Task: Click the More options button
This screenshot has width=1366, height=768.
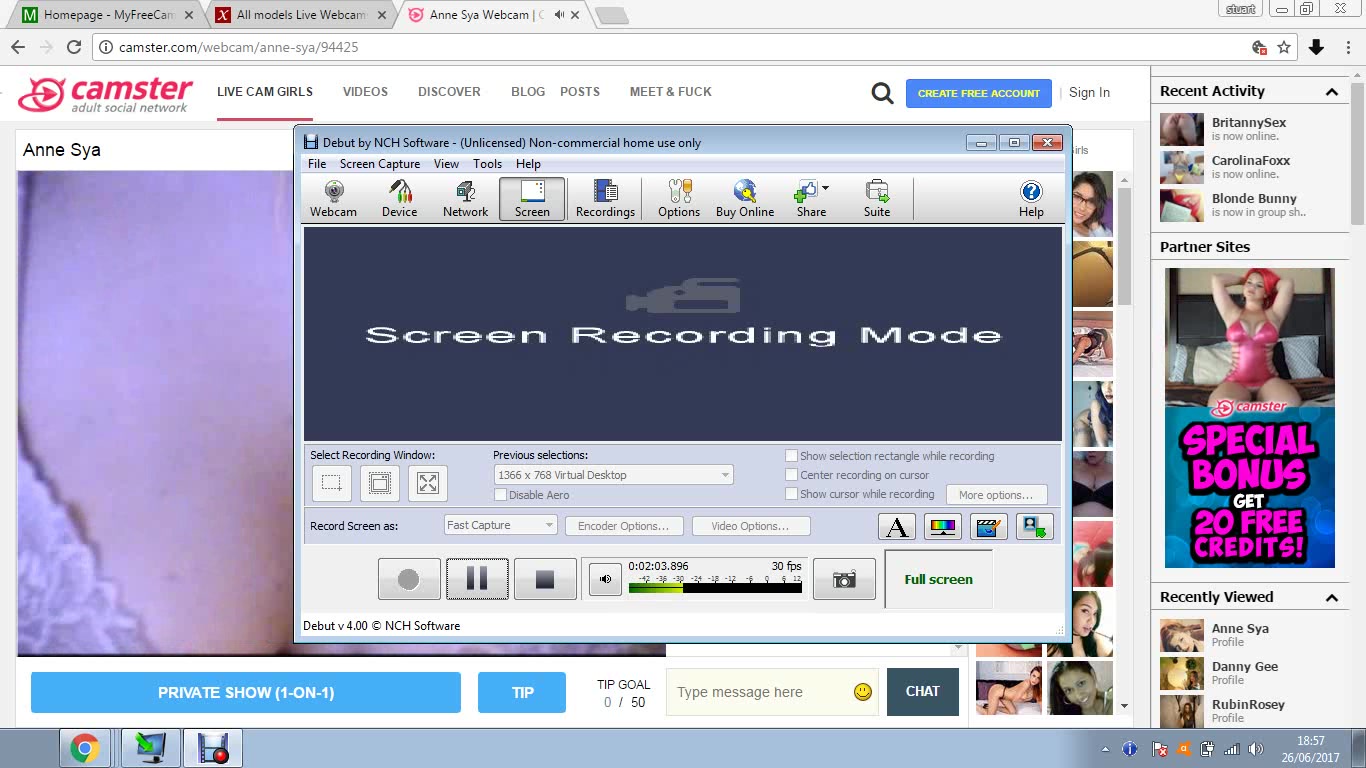Action: (x=995, y=495)
